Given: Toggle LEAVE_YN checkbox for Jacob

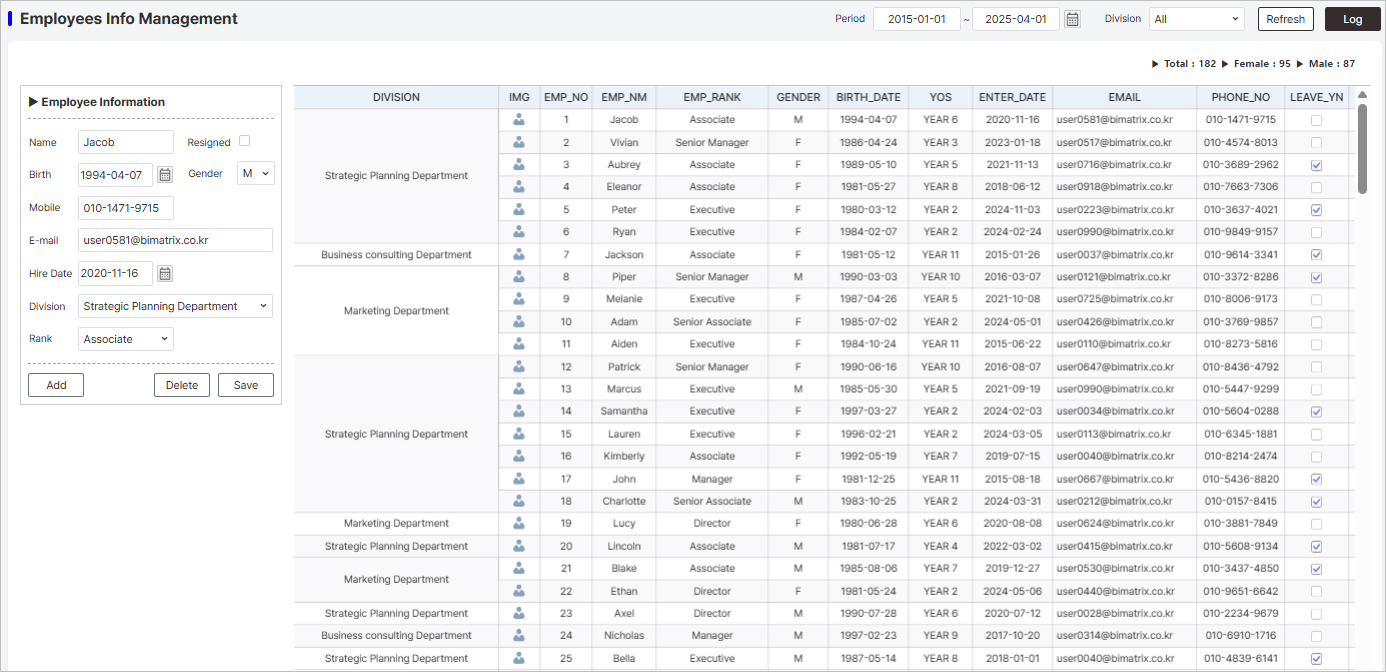Looking at the screenshot, I should [x=1316, y=120].
